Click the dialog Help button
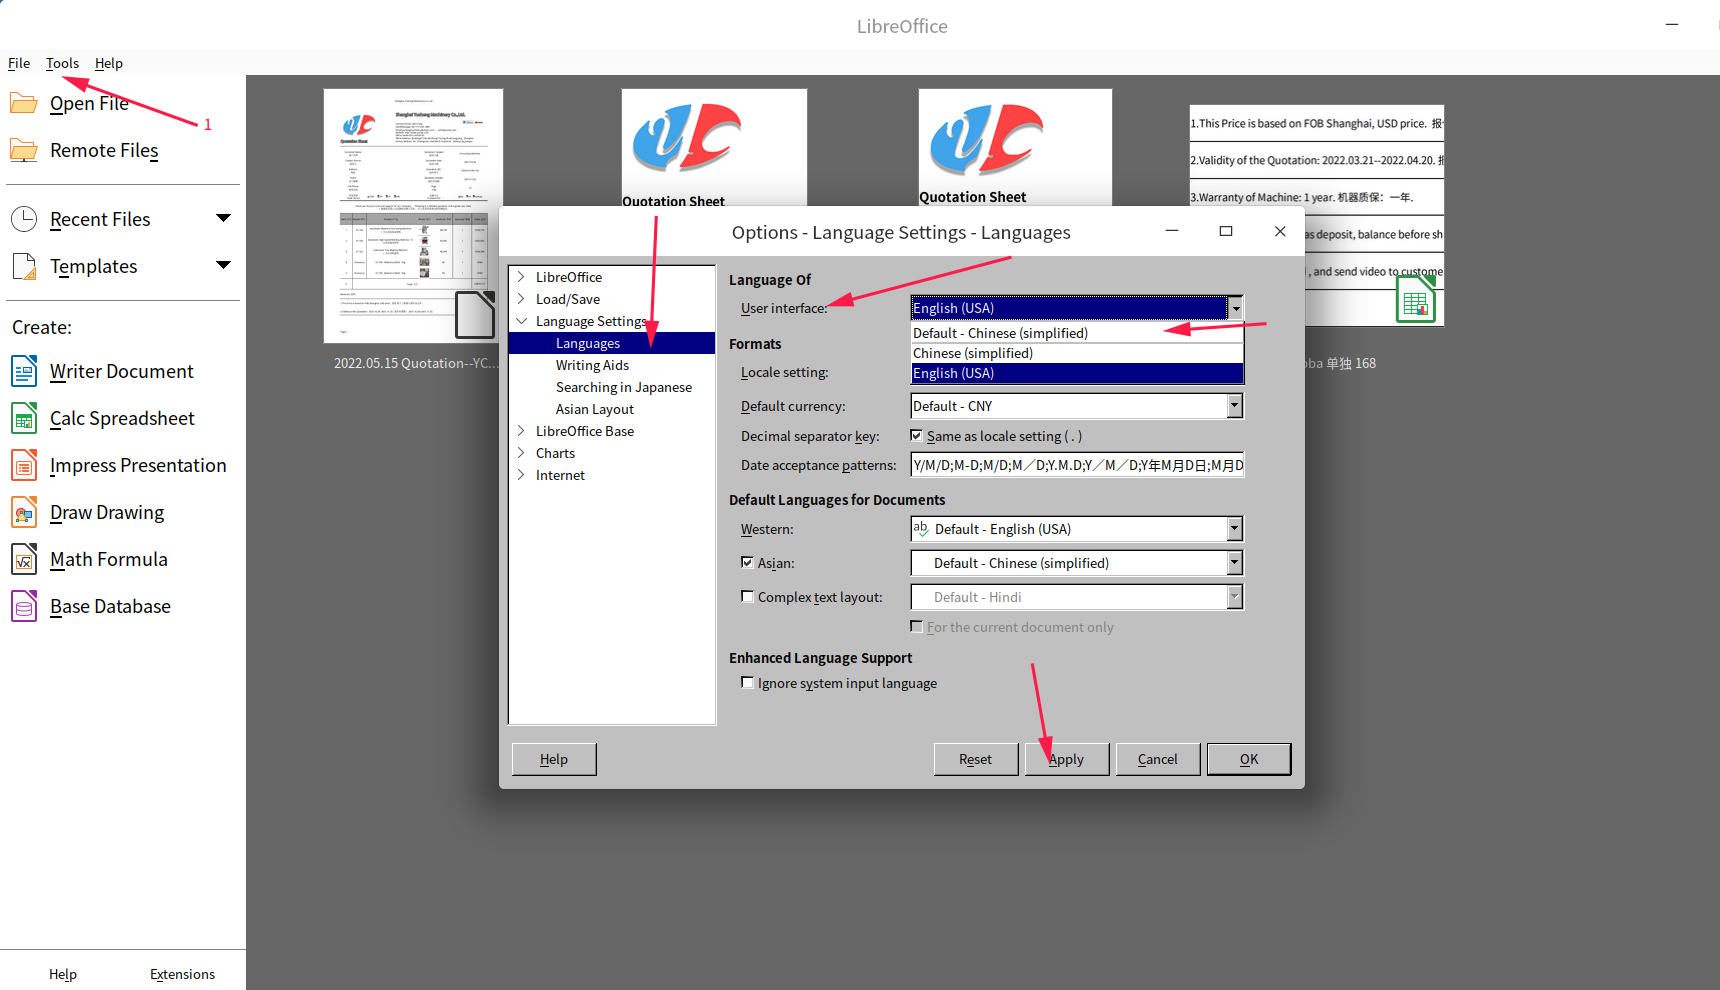1720x990 pixels. [554, 759]
